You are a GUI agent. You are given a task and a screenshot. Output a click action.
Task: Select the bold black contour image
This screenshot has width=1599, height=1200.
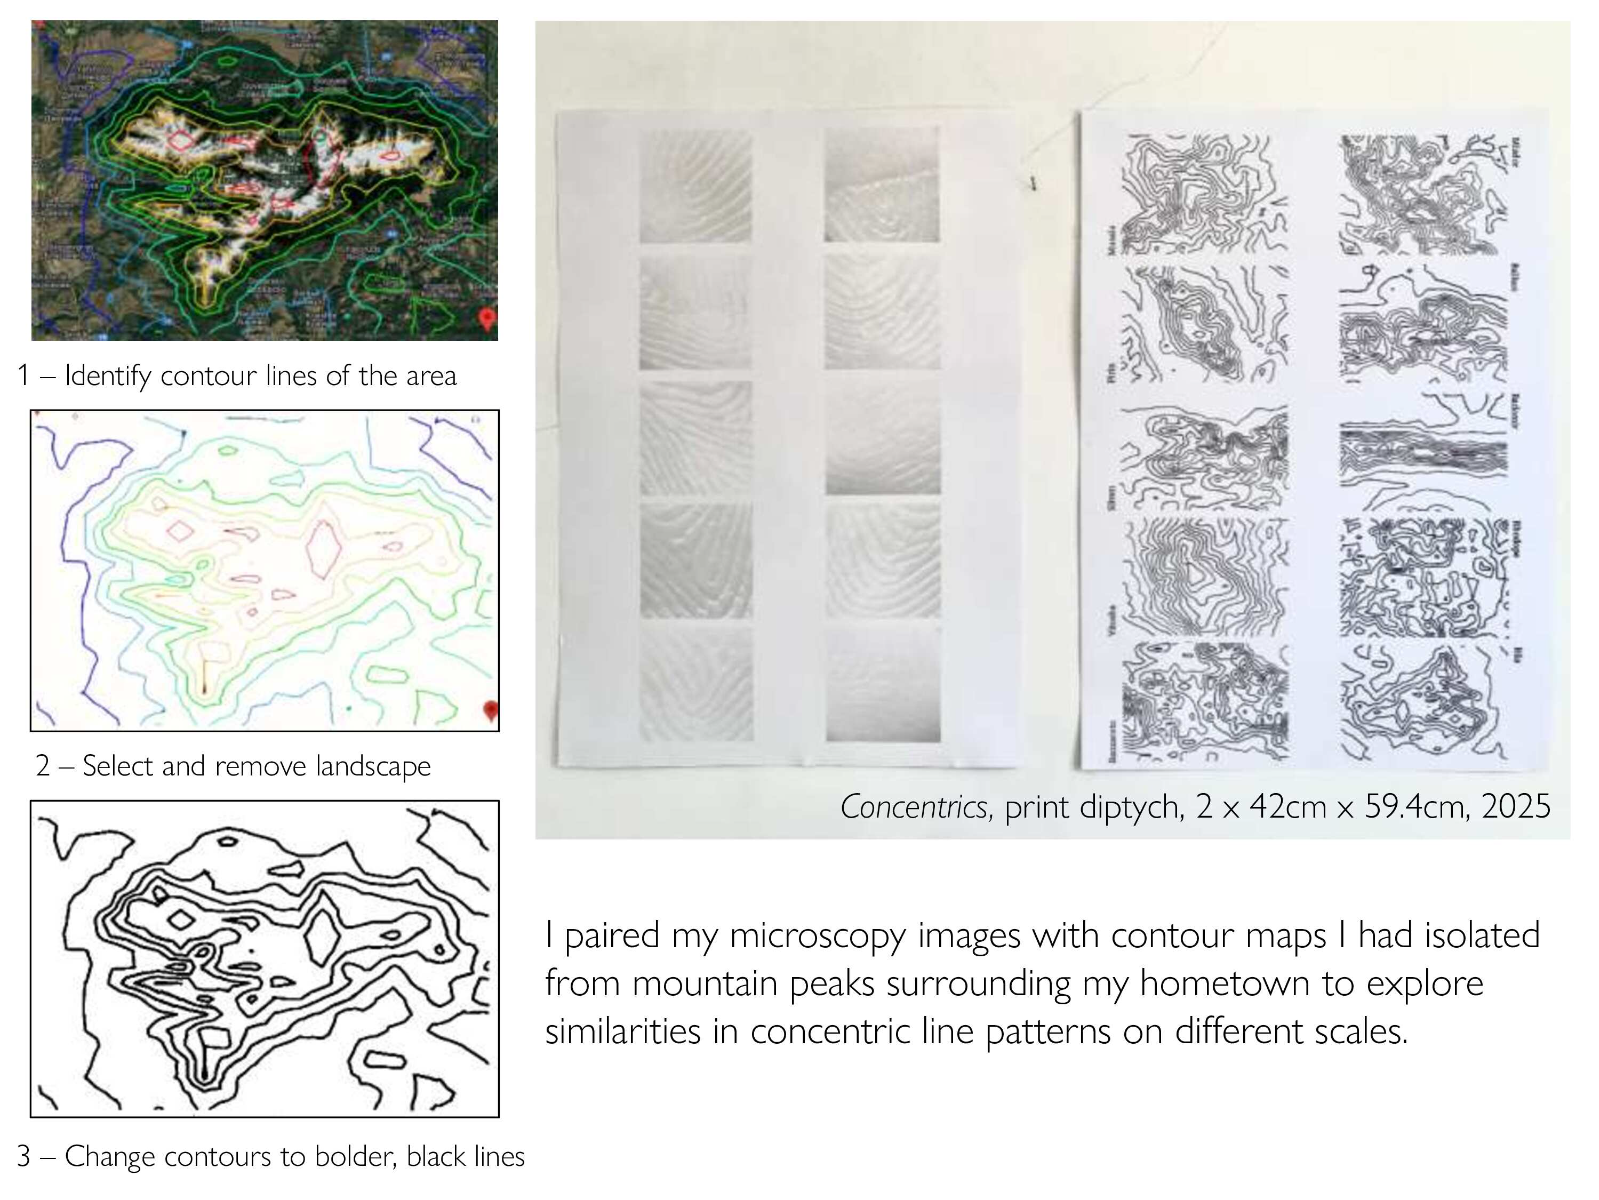(264, 958)
